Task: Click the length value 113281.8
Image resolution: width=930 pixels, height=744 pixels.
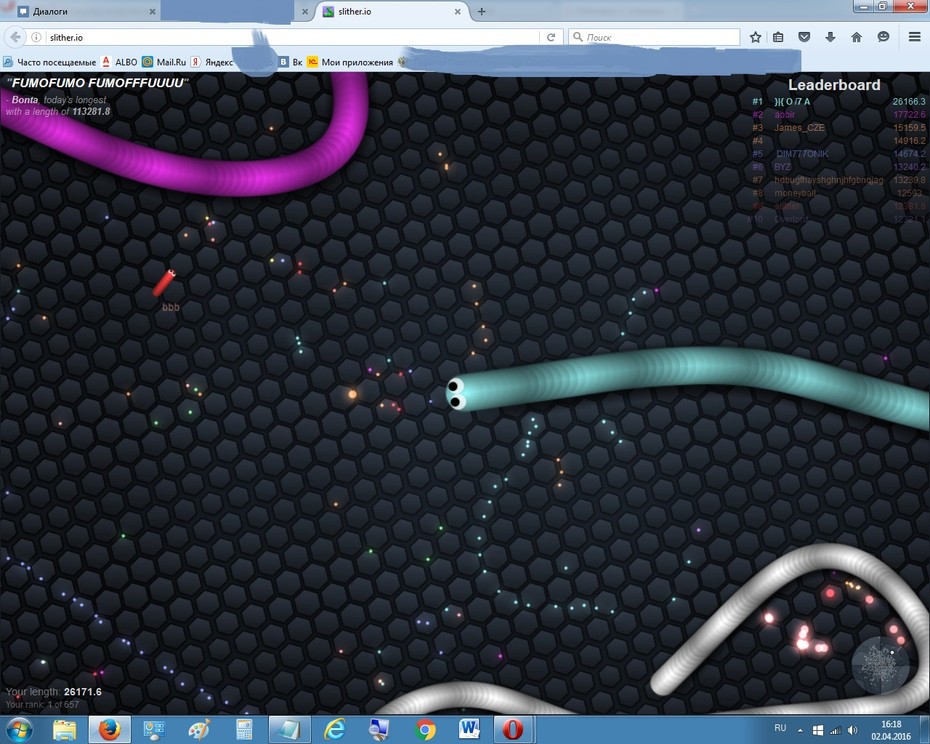Action: [x=91, y=112]
